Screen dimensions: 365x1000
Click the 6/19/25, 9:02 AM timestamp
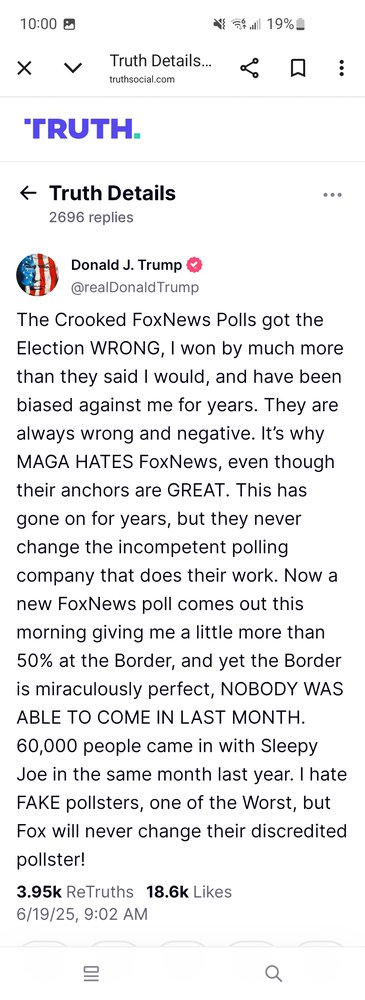click(x=82, y=913)
